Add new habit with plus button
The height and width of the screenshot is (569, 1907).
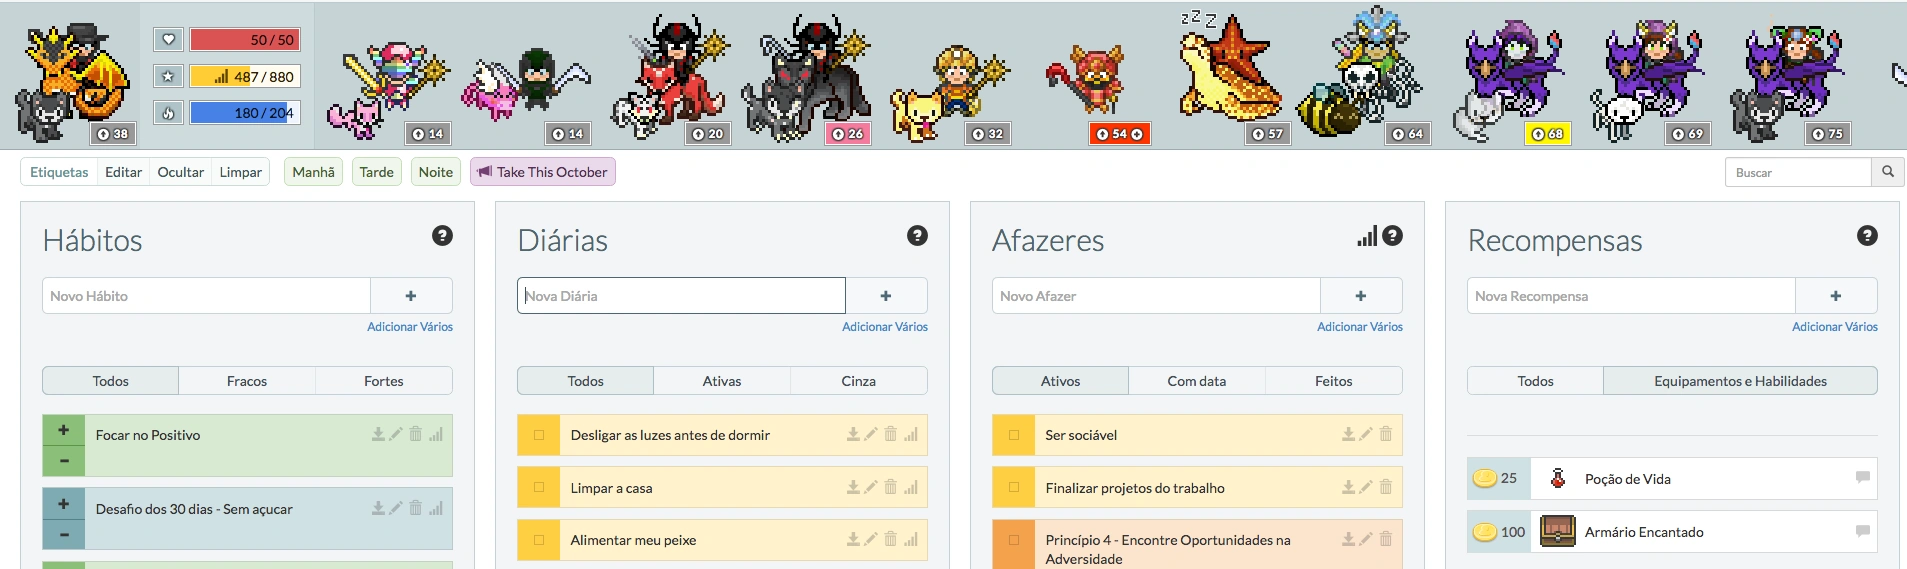[411, 296]
